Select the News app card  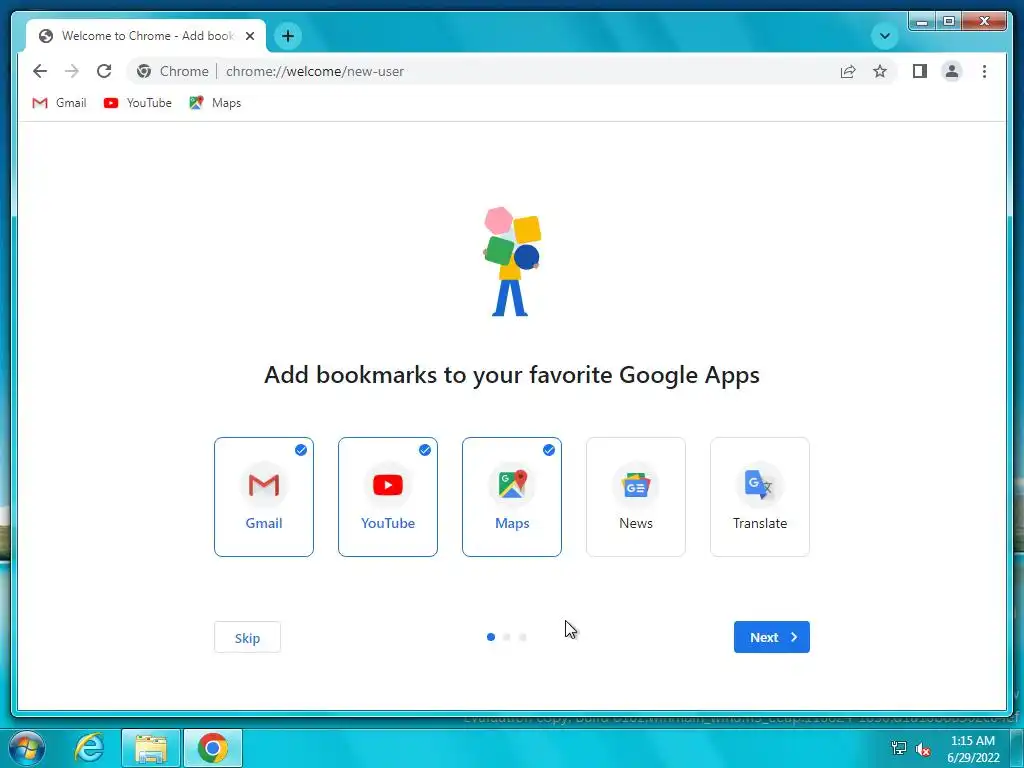pos(636,497)
